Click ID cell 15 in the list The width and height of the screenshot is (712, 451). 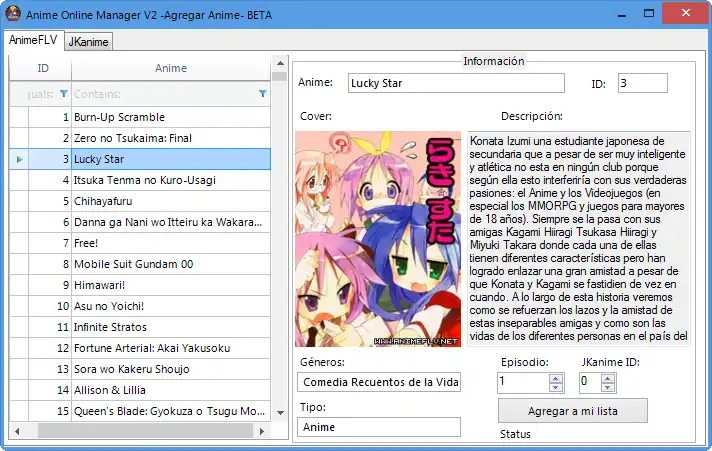point(49,411)
